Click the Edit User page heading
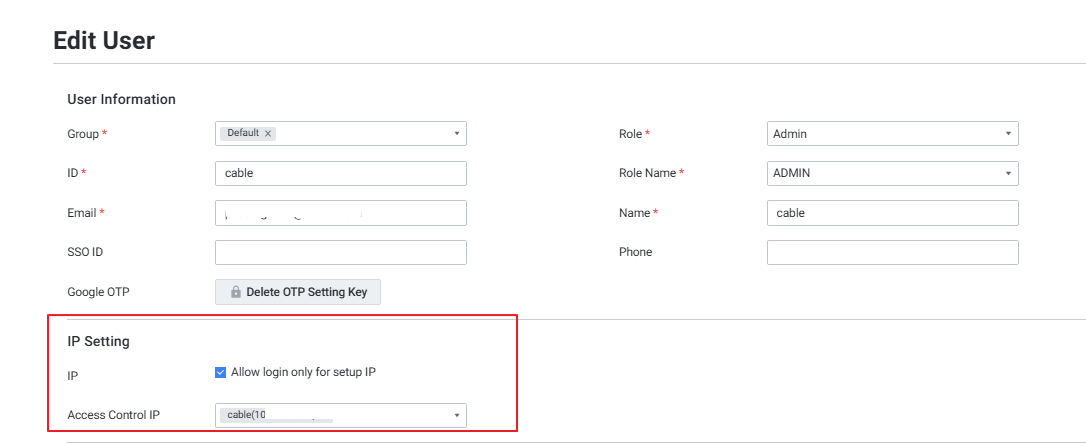This screenshot has width=1086, height=443. pos(104,41)
